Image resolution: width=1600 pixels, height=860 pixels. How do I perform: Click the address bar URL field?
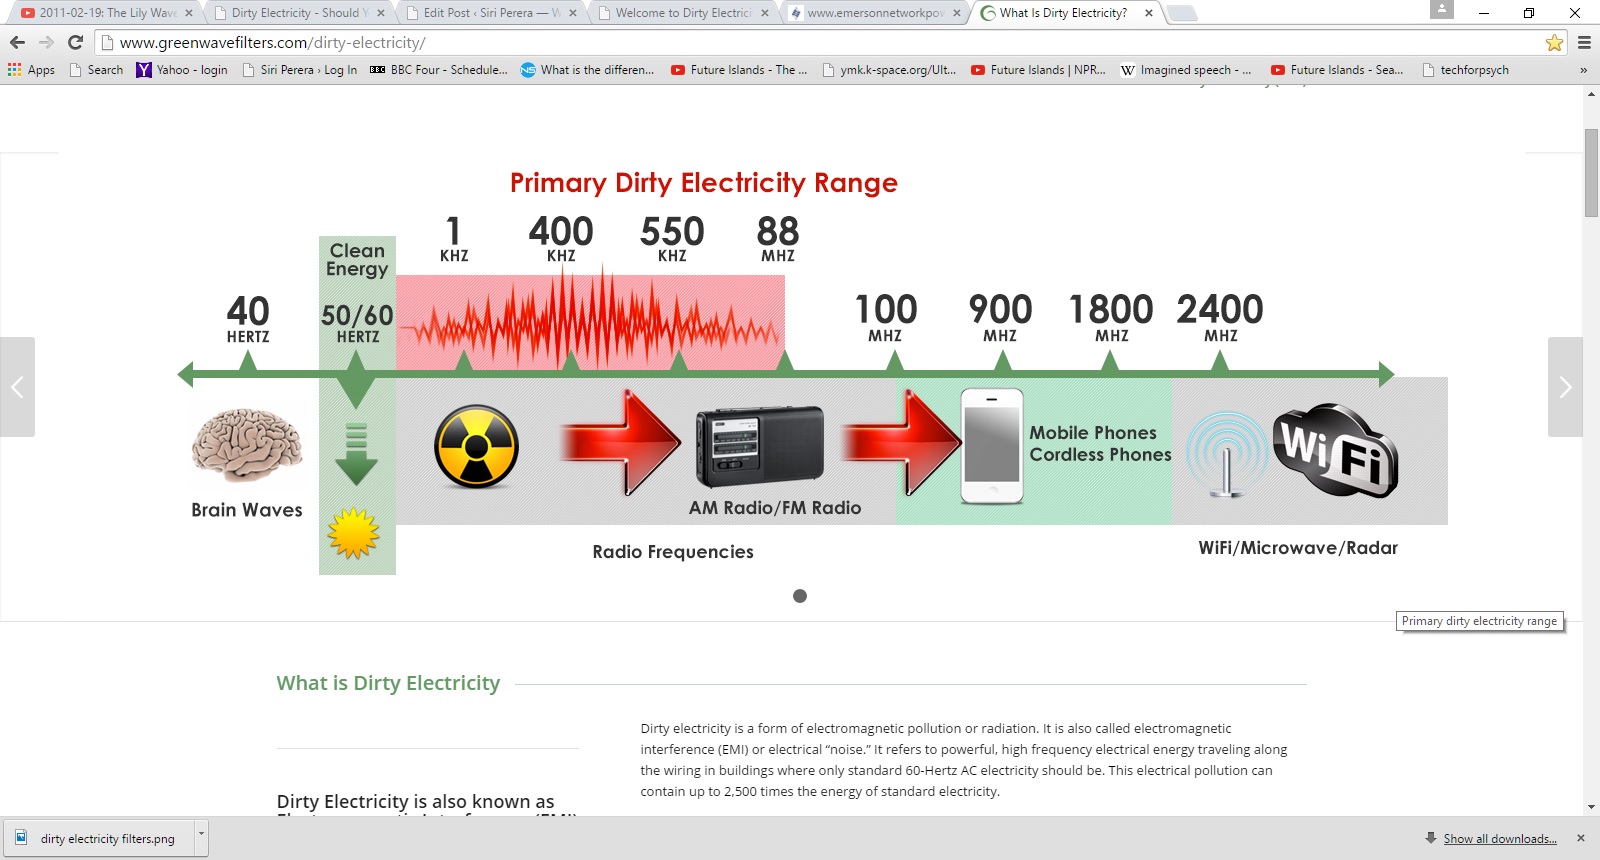pos(800,43)
